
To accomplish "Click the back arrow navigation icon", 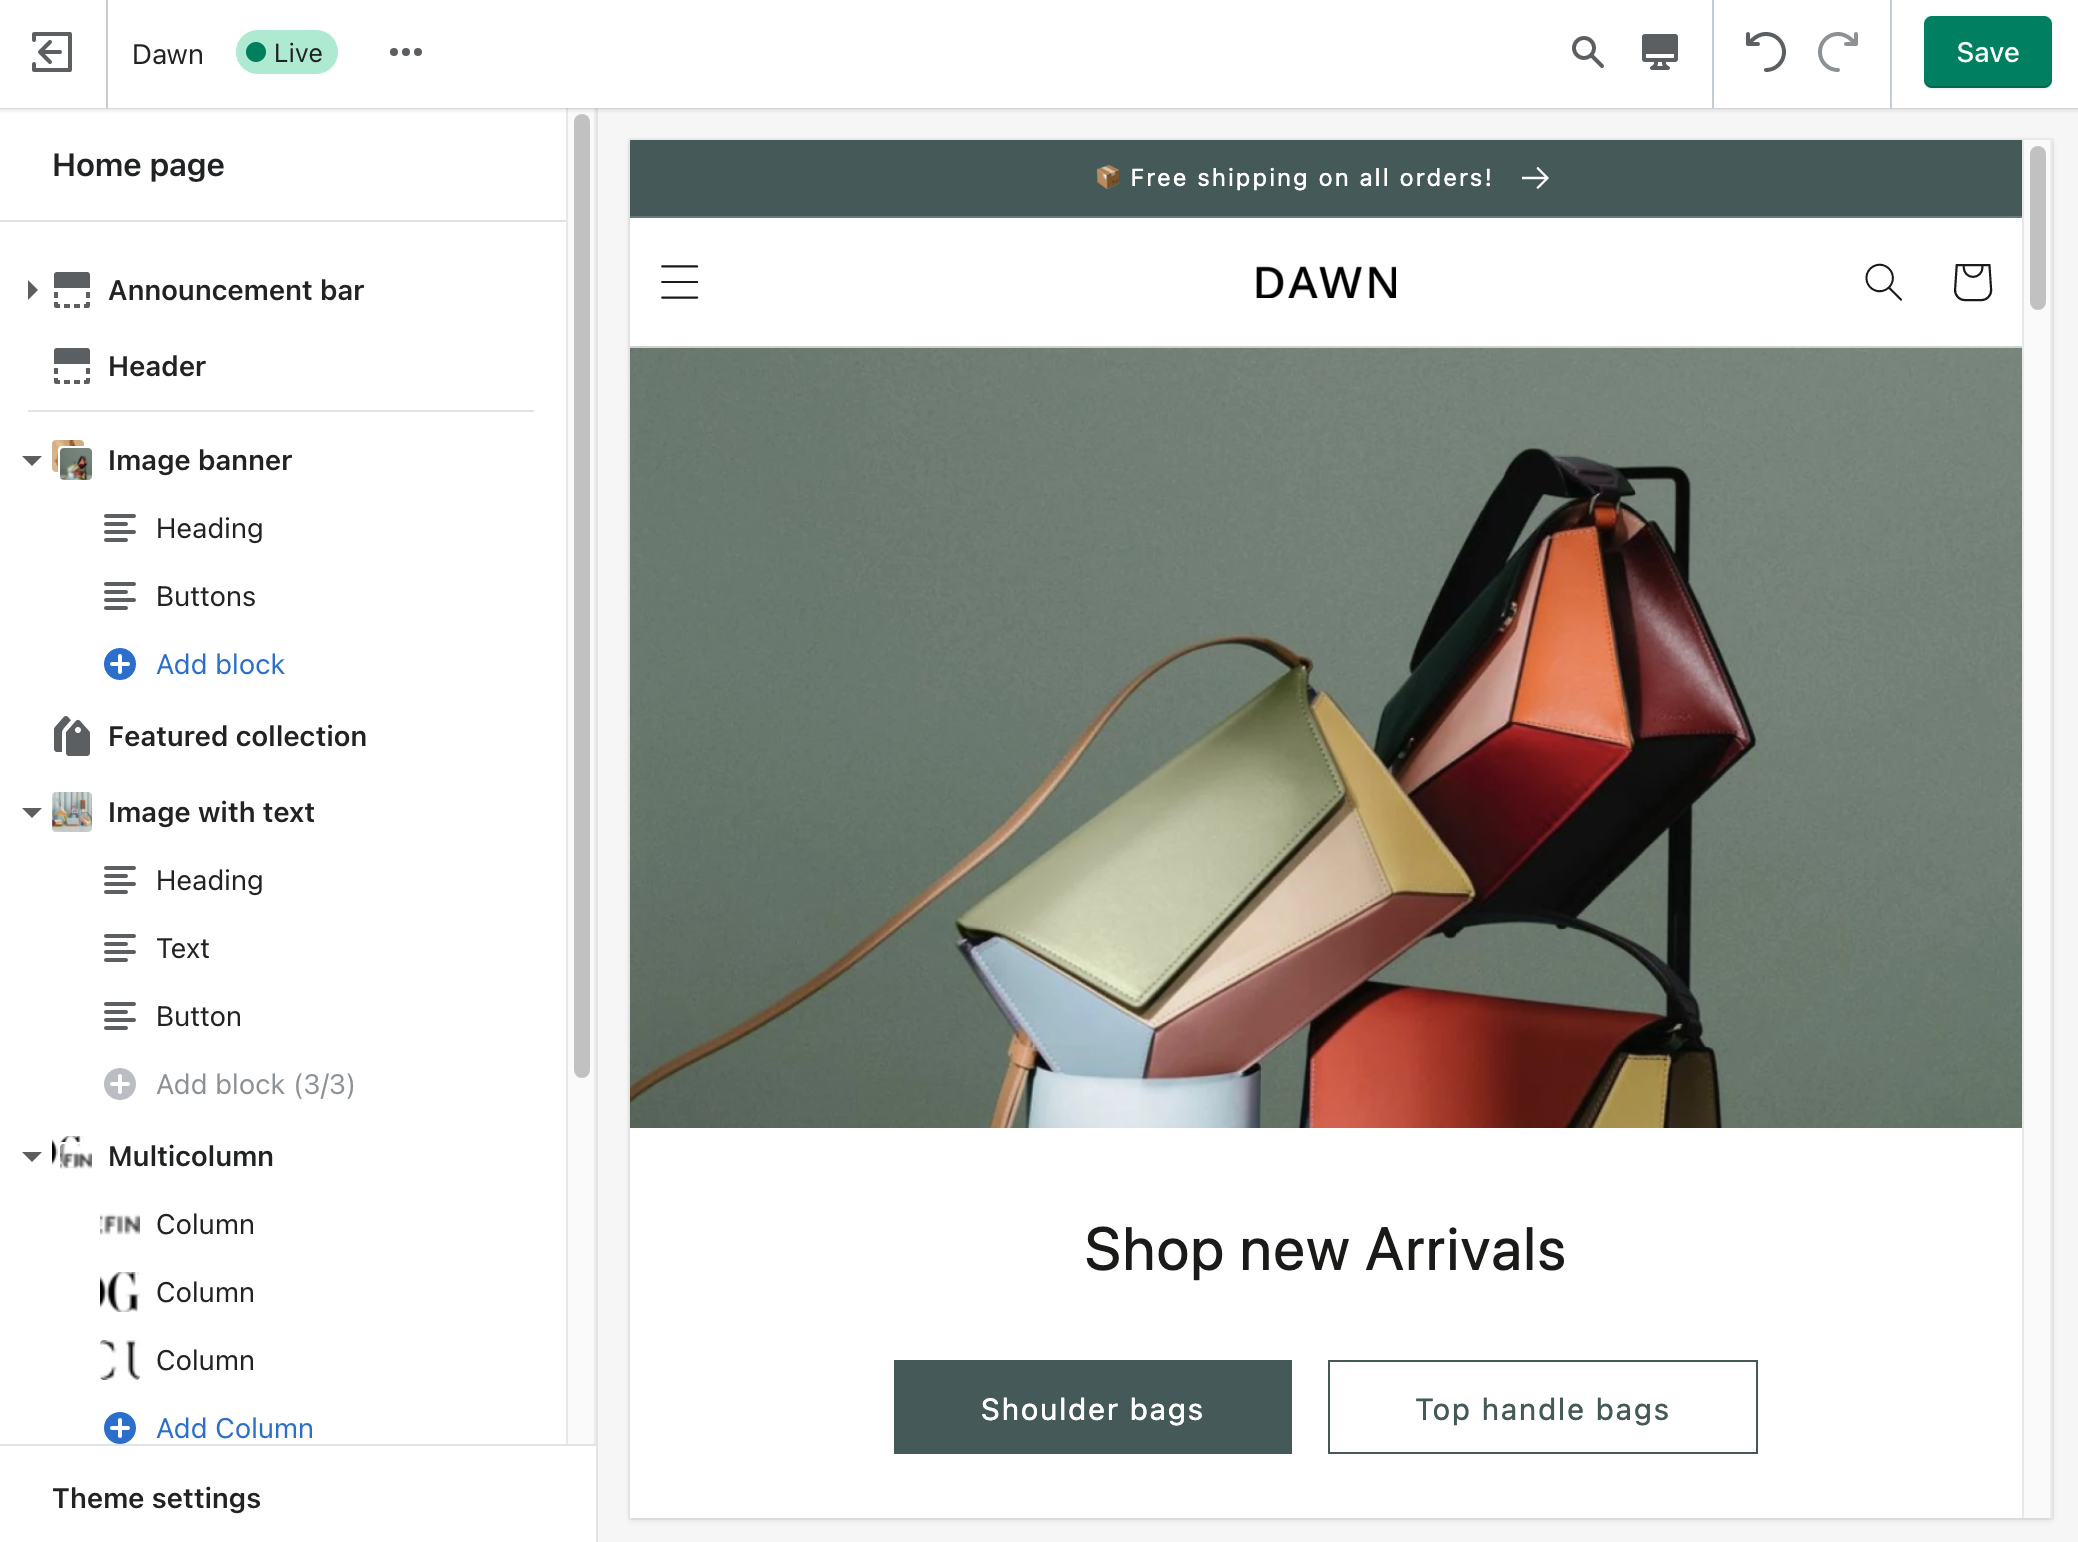I will point(52,52).
